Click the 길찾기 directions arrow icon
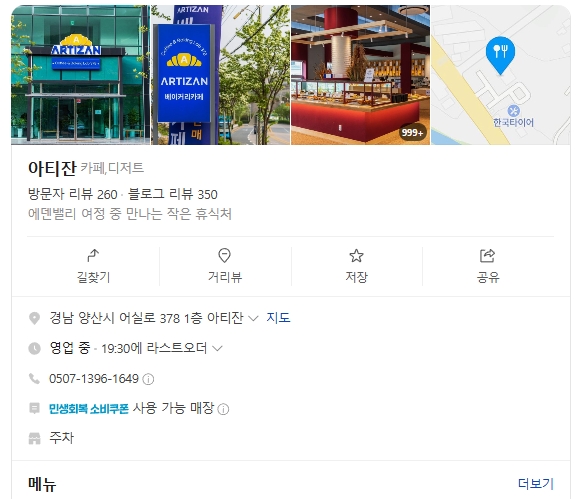Image resolution: width=588 pixels, height=499 pixels. [x=93, y=255]
